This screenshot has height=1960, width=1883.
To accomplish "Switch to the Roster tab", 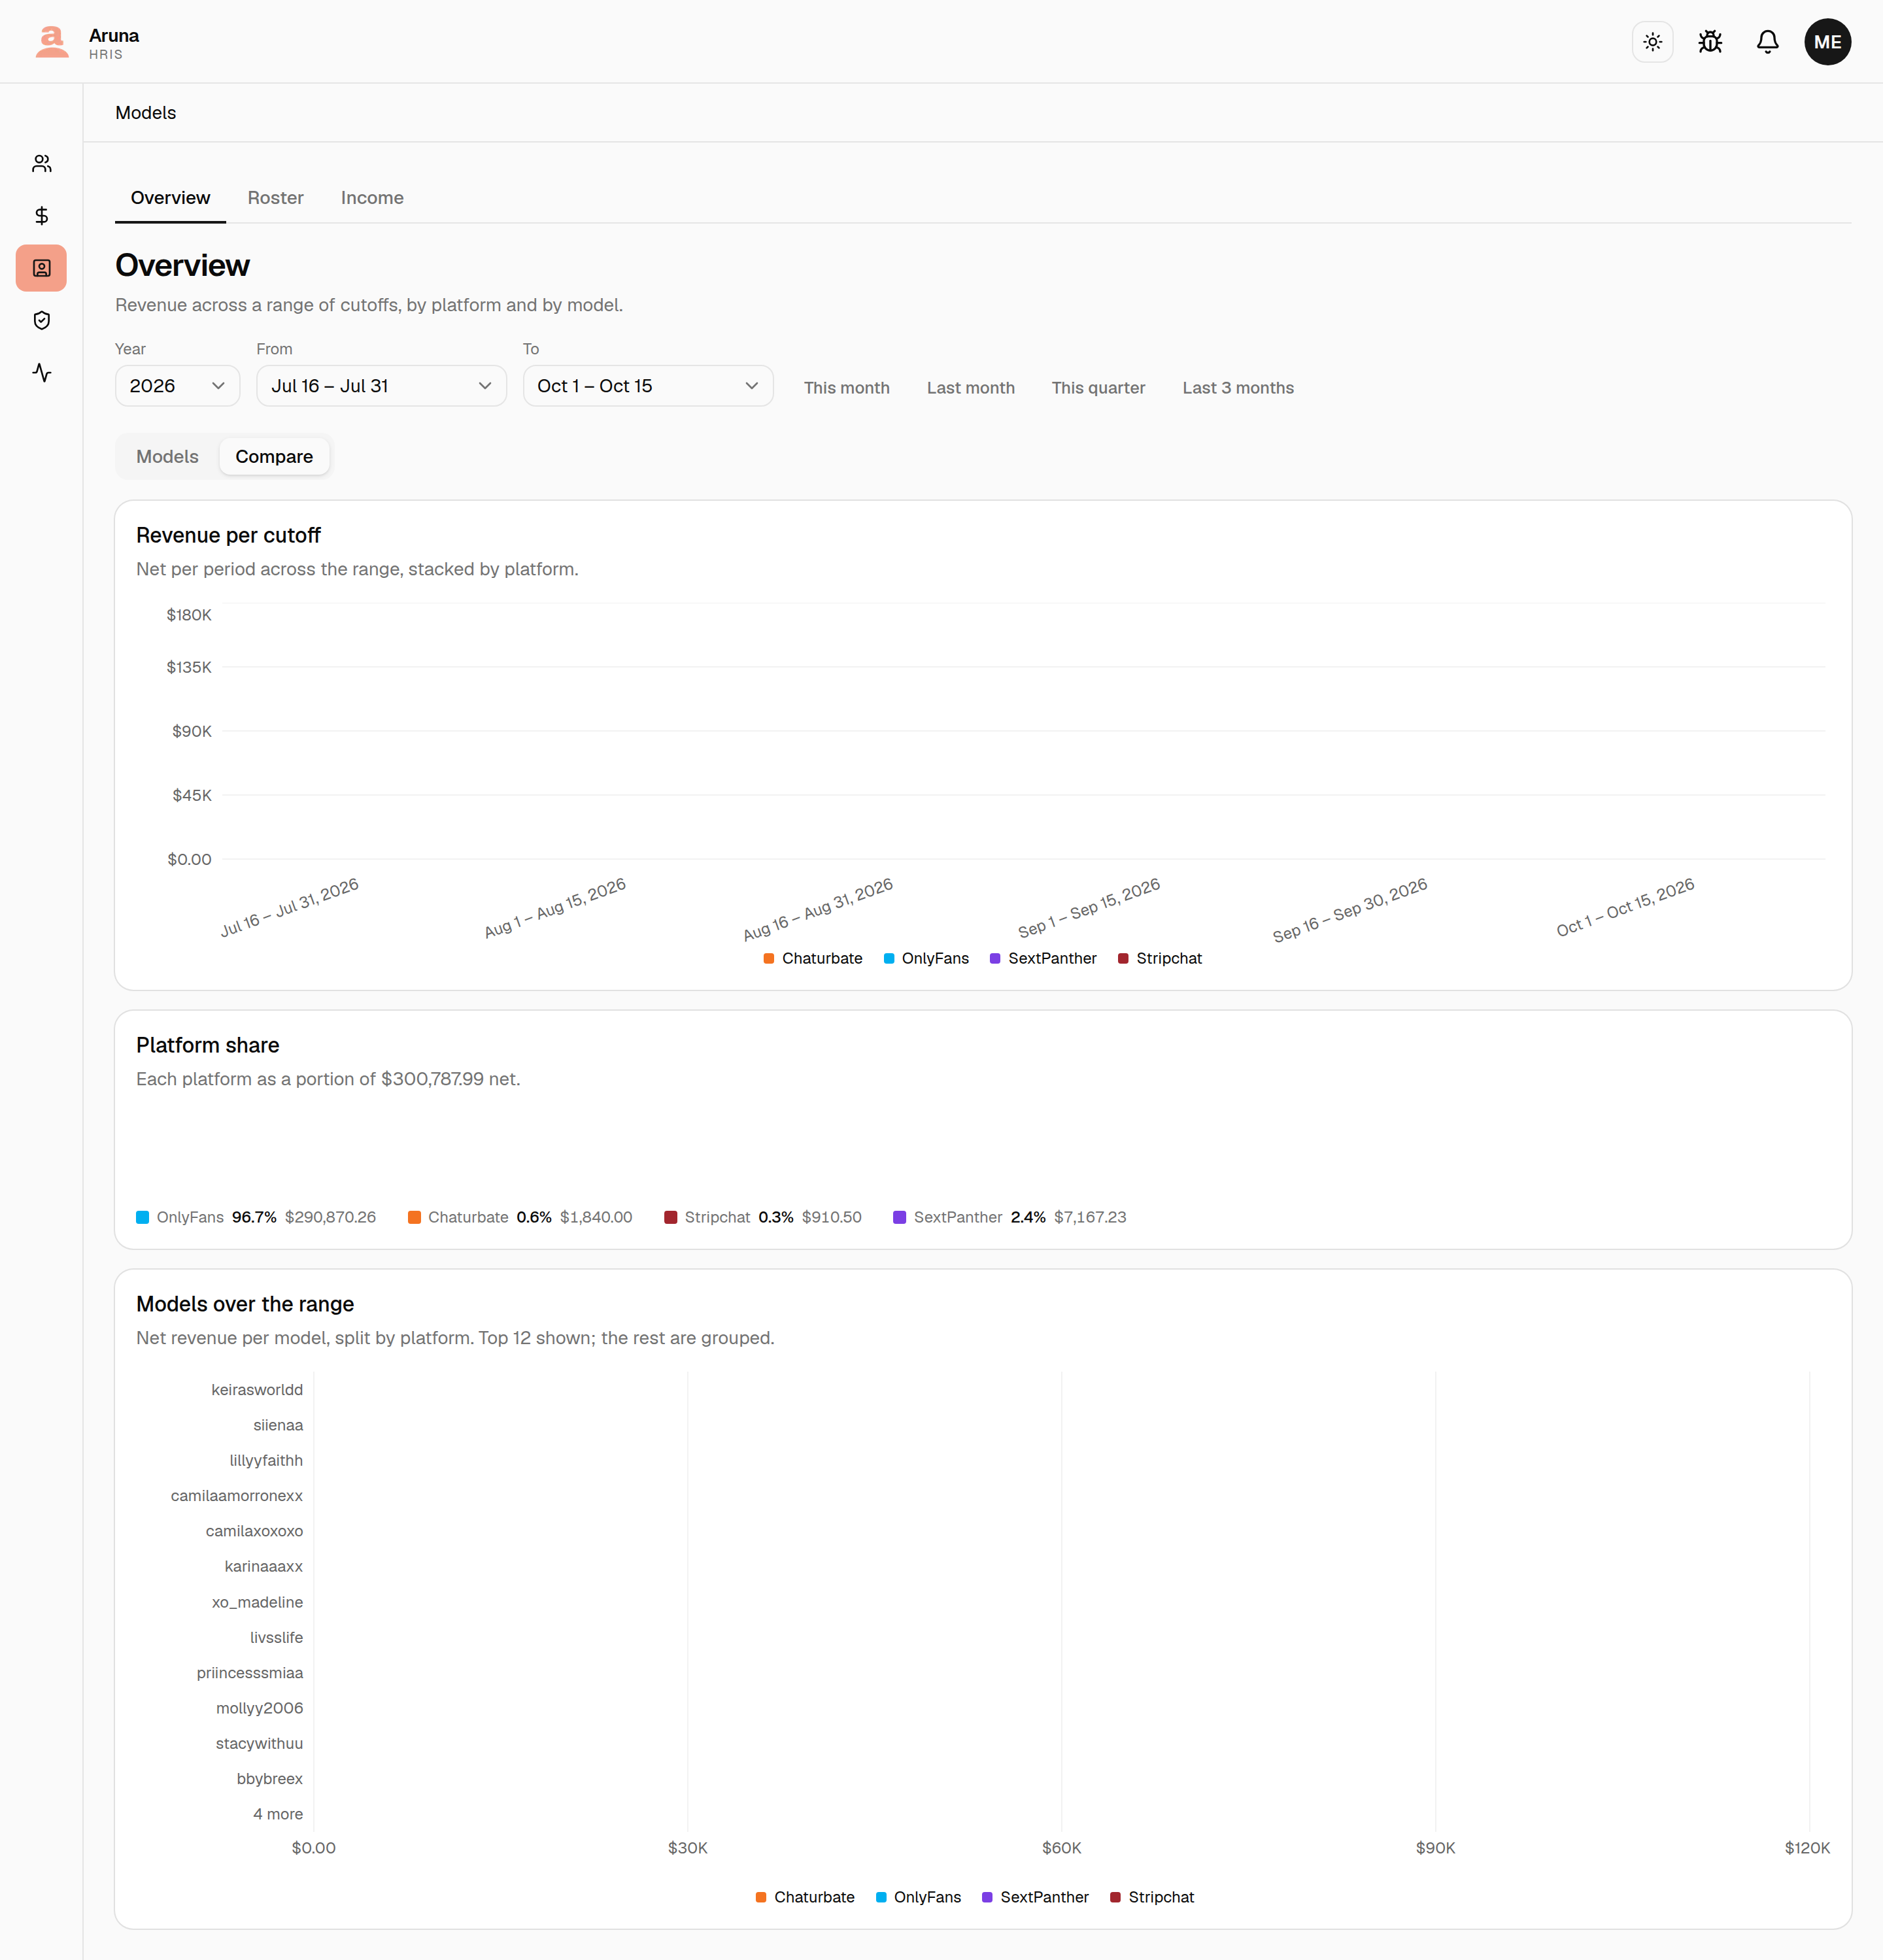I will (275, 198).
